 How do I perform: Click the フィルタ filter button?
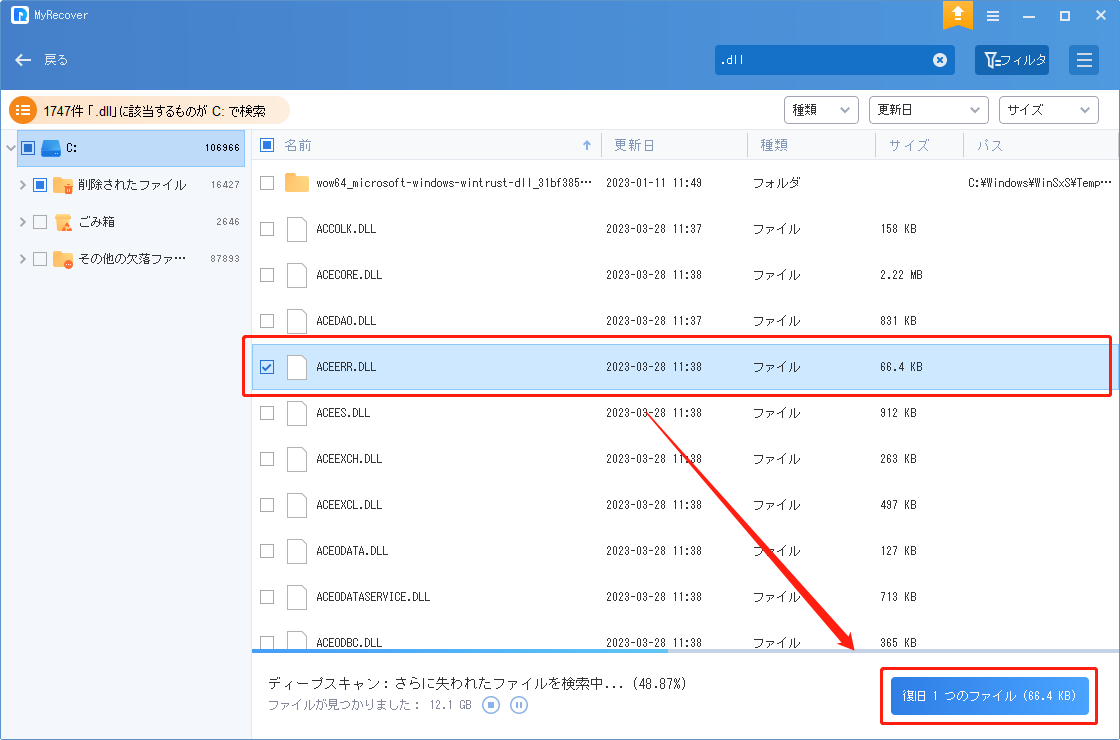[x=1012, y=60]
